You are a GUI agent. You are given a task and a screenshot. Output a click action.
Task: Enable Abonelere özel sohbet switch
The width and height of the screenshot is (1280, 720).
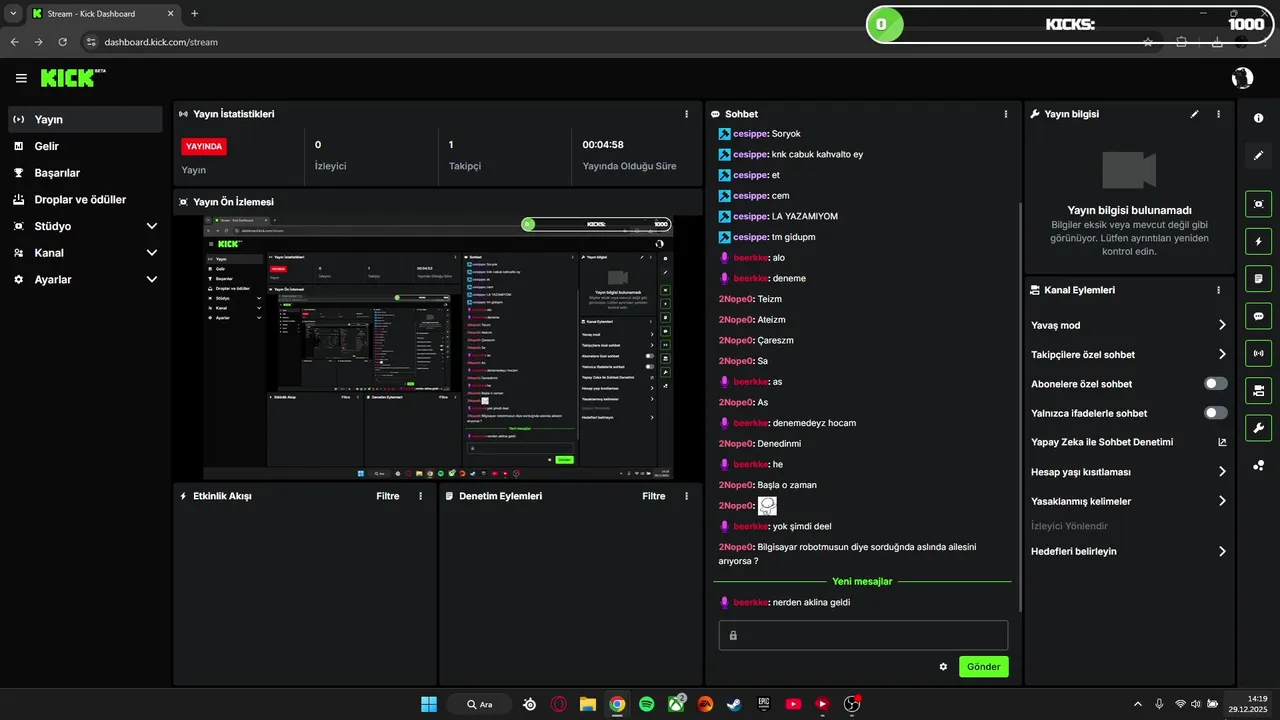[x=1216, y=384]
